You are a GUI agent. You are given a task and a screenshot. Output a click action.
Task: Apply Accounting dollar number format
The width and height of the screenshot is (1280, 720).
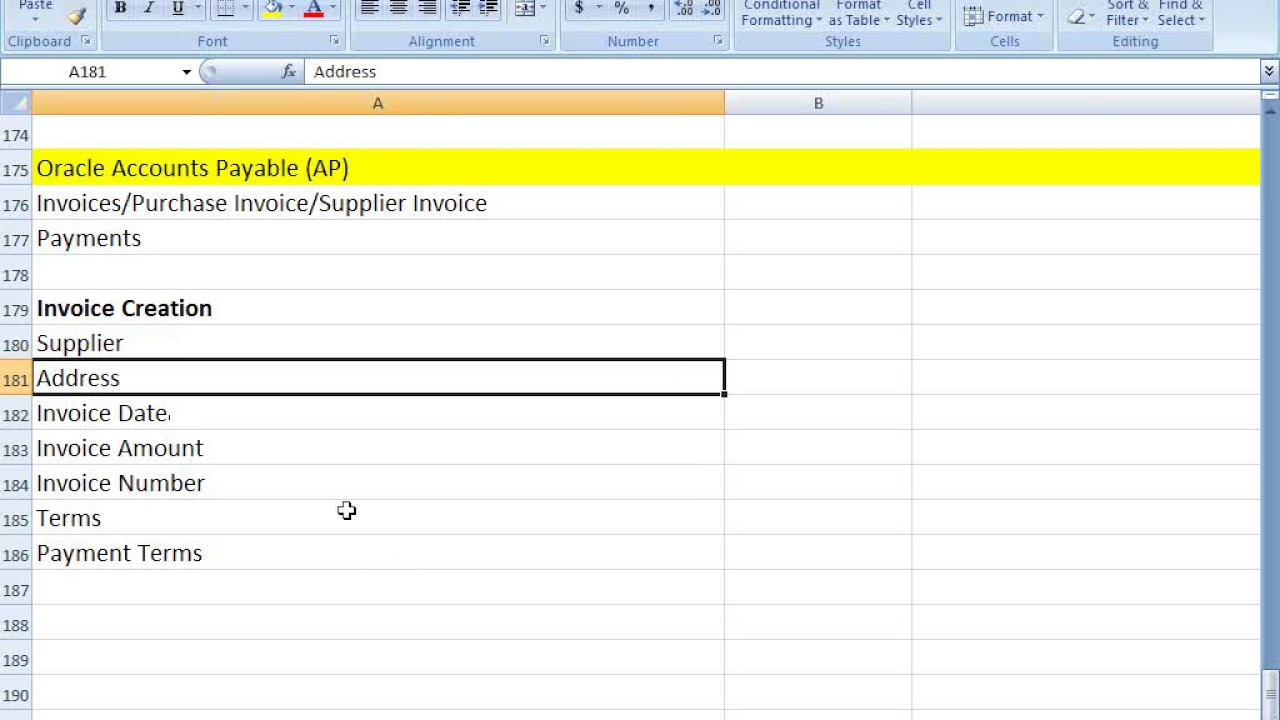coord(578,9)
